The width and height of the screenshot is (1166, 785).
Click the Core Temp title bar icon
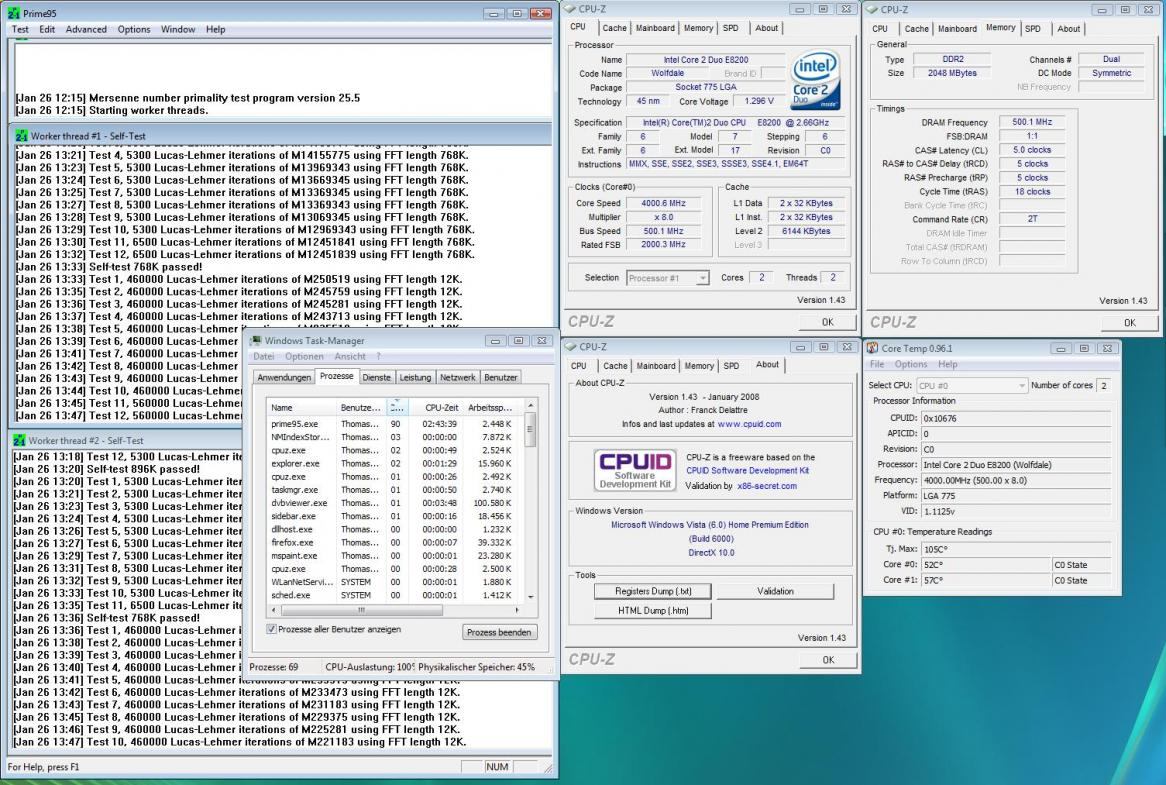point(873,348)
